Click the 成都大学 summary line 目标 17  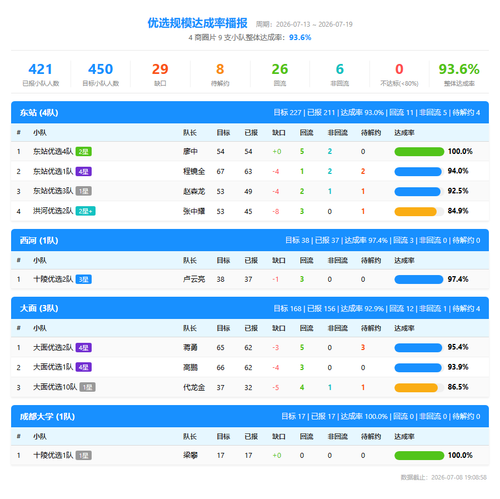click(x=293, y=417)
